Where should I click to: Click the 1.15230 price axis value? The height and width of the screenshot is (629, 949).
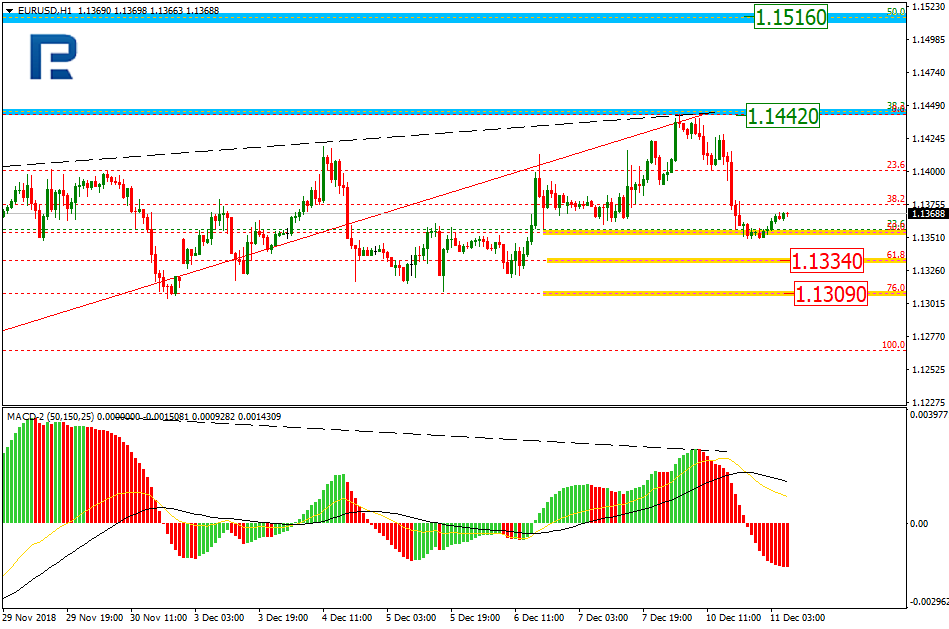(929, 8)
